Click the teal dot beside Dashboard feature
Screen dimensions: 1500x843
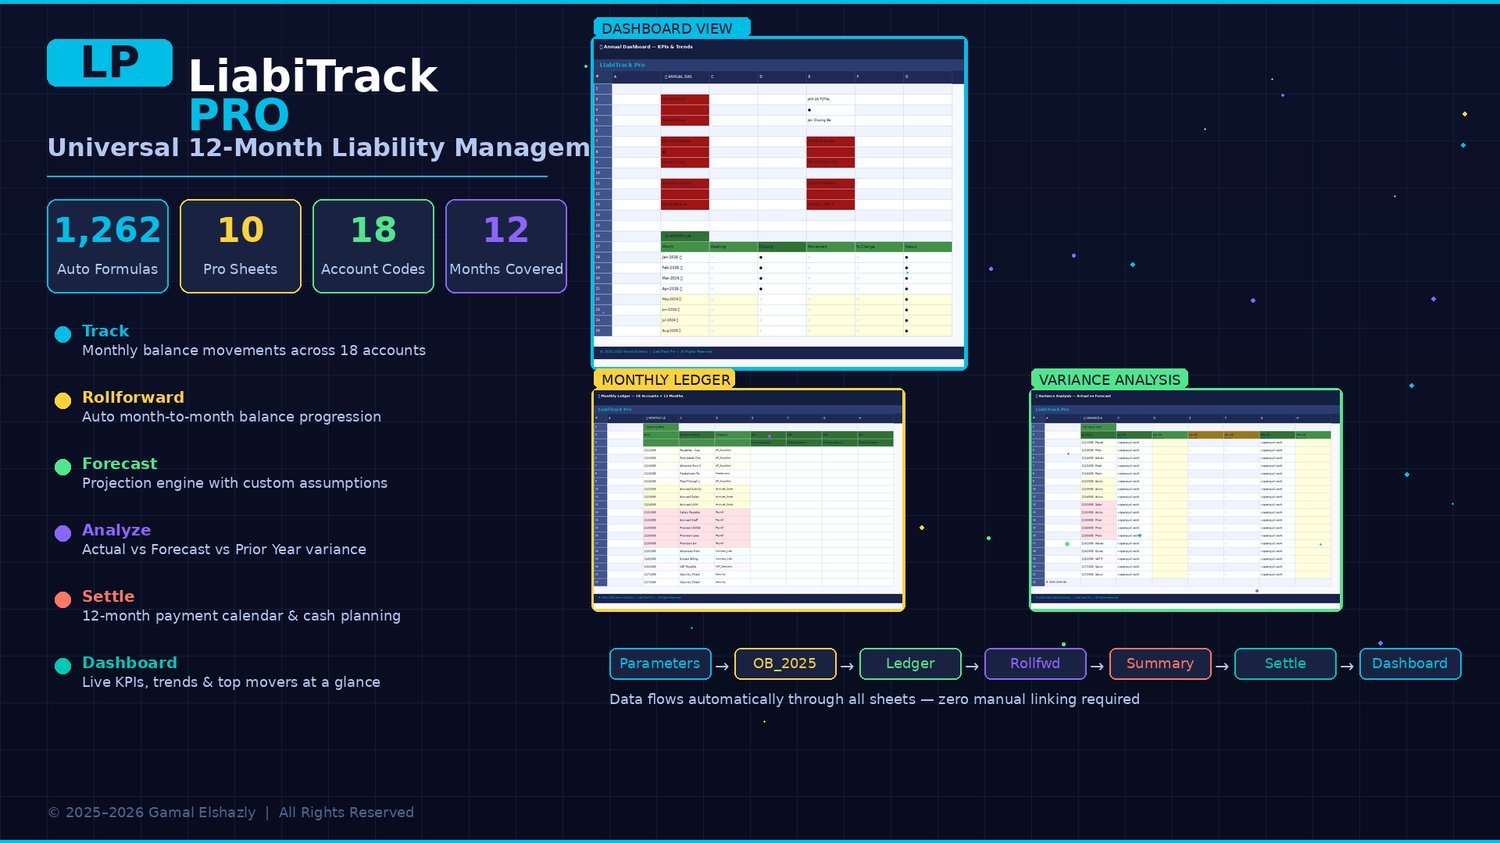(x=63, y=666)
